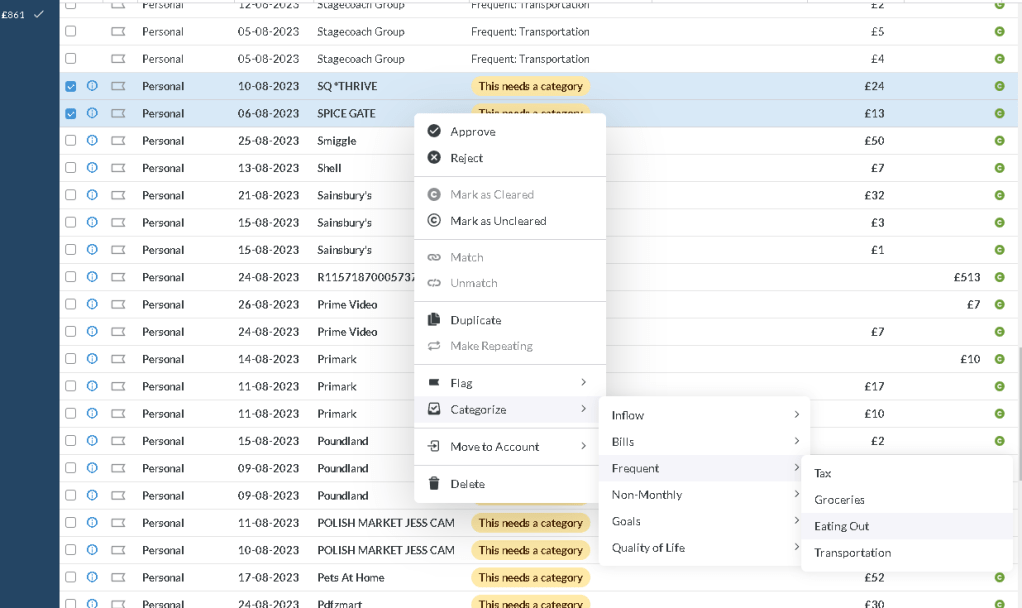Uncheck the SPICE GATE transaction checkbox
1022x608 pixels.
(70, 113)
